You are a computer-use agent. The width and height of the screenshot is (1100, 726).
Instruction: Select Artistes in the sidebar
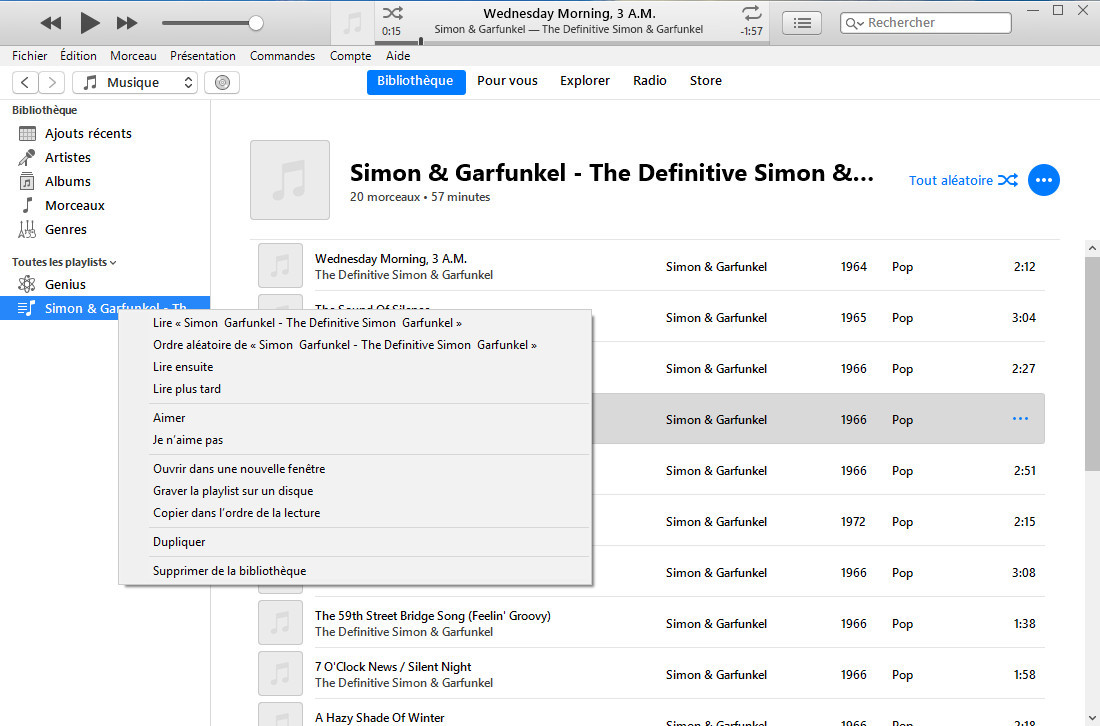coord(105,157)
